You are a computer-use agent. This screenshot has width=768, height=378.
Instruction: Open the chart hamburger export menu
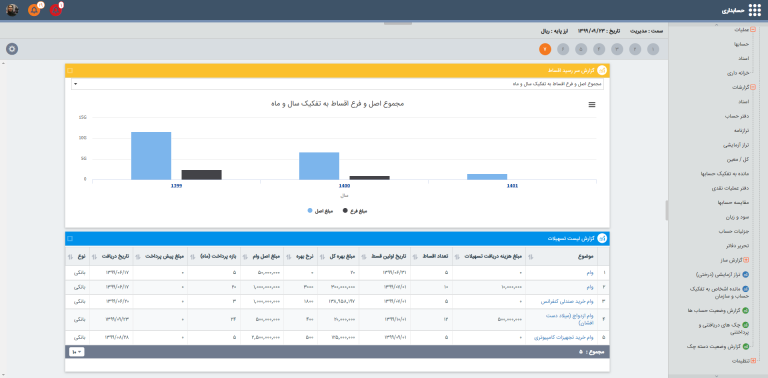click(x=592, y=104)
